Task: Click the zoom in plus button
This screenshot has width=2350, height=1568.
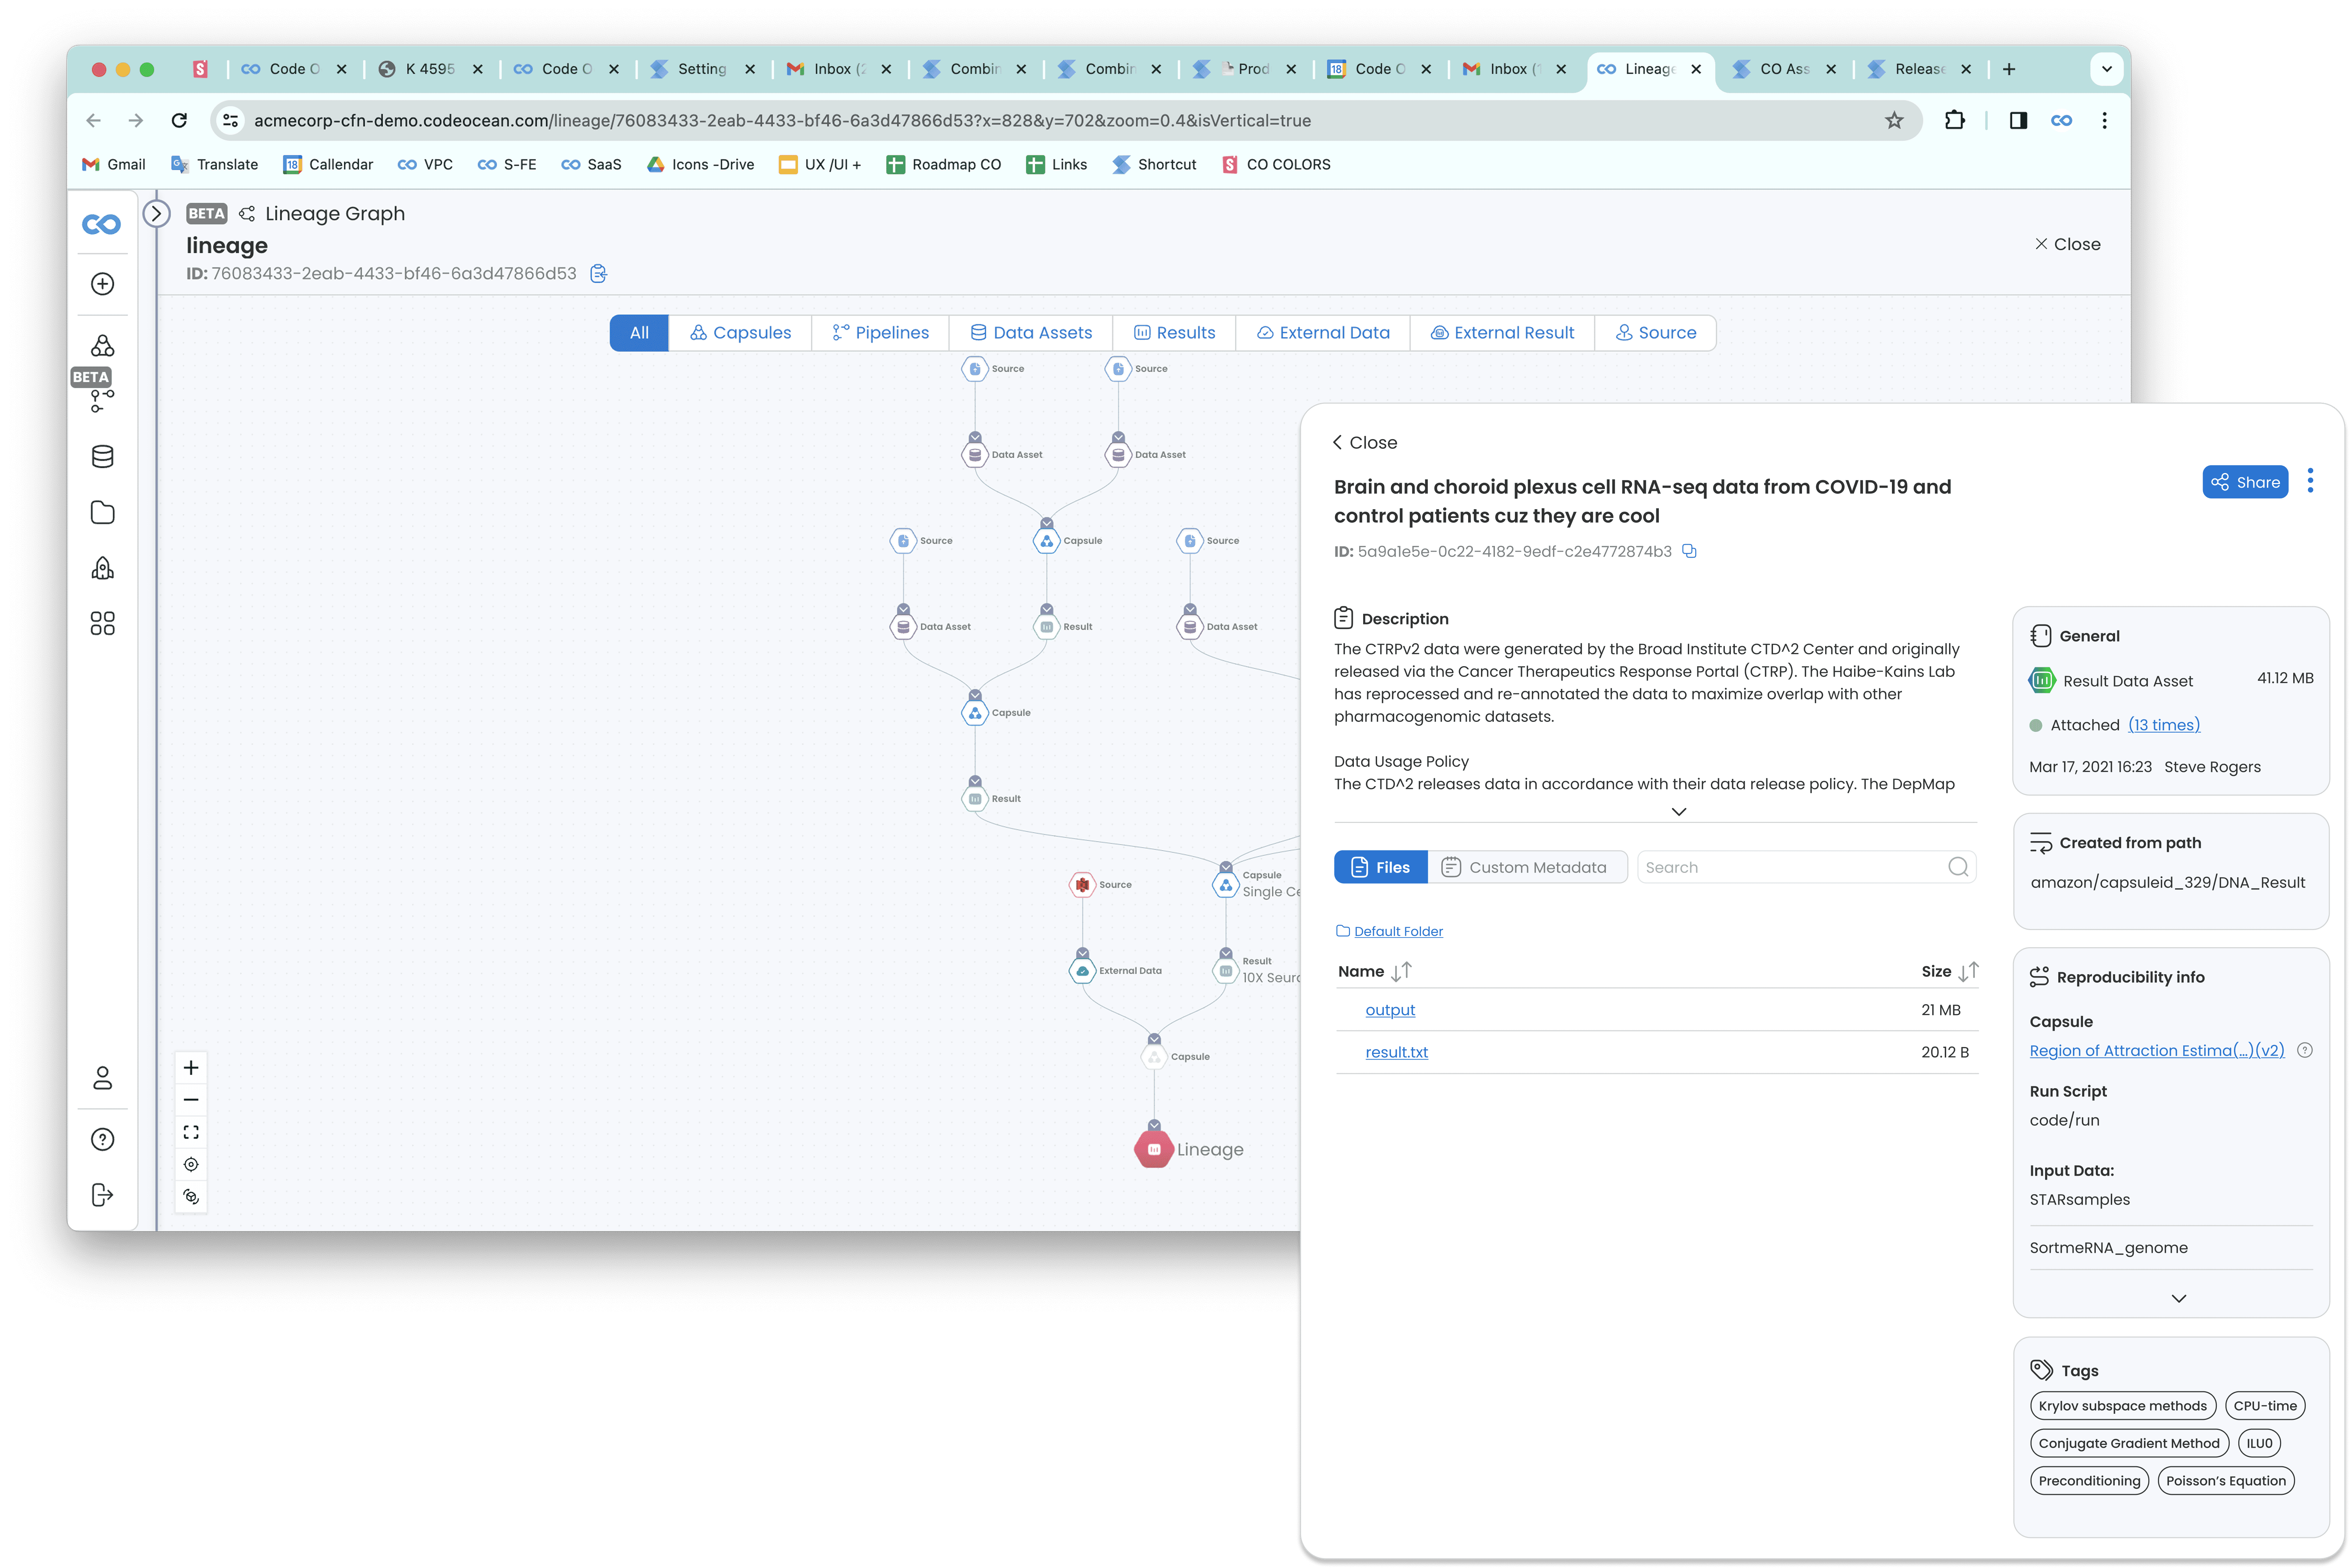Action: click(x=191, y=1068)
